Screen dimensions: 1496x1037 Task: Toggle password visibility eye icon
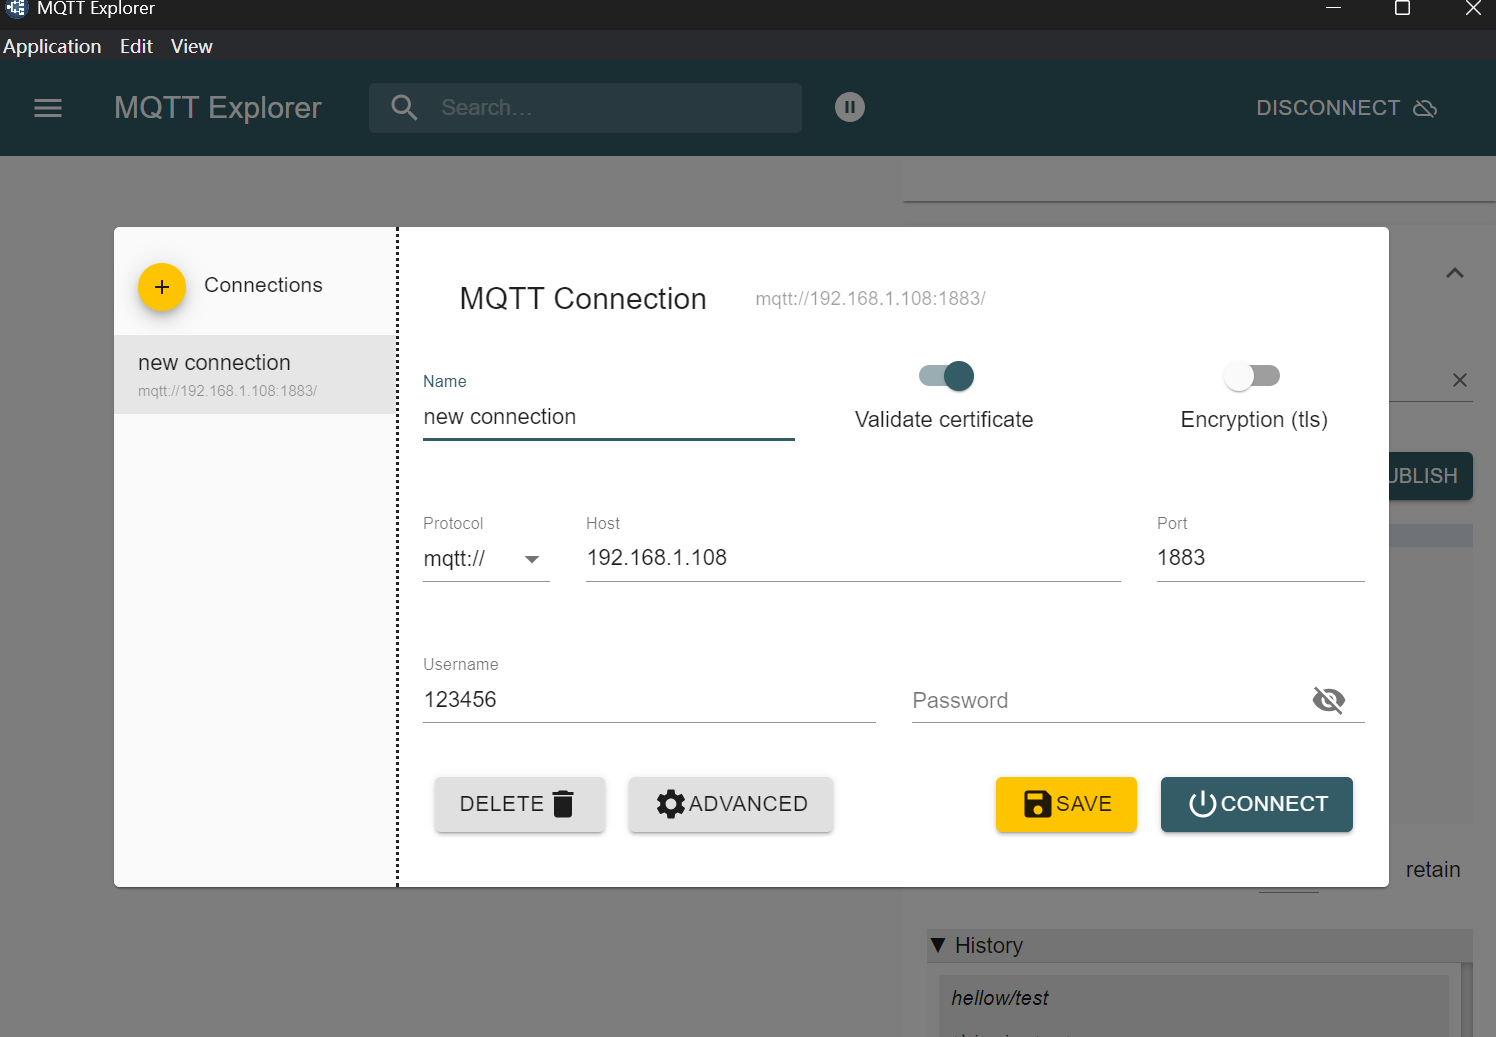[1328, 700]
